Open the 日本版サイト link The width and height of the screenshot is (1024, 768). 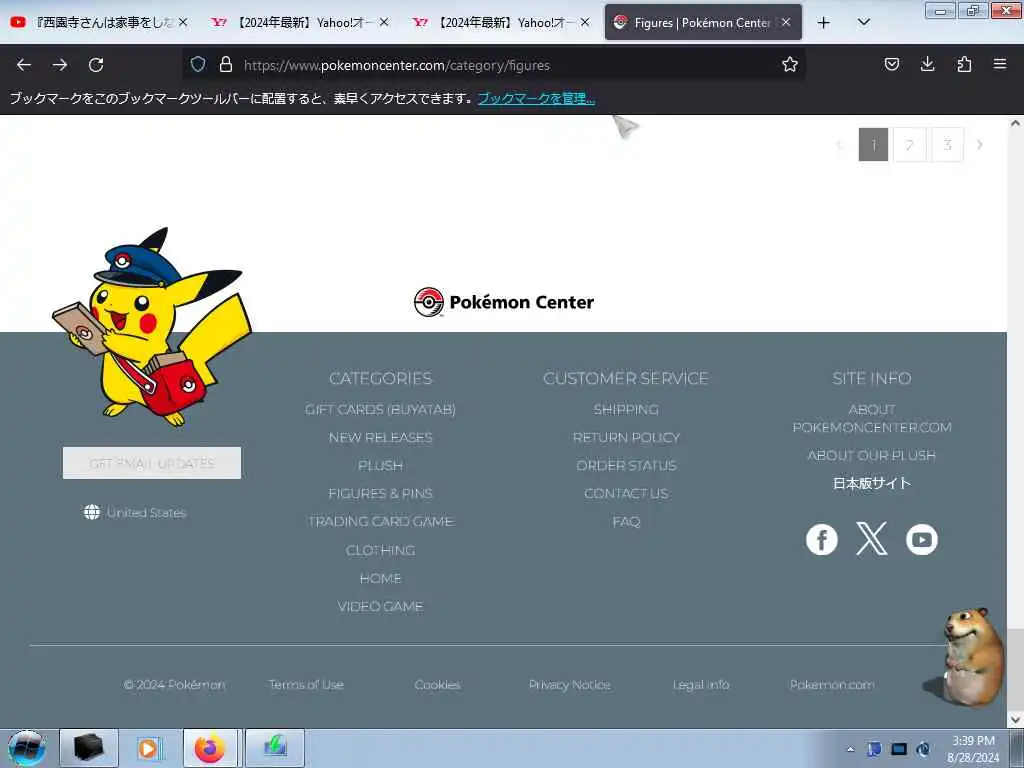(872, 483)
